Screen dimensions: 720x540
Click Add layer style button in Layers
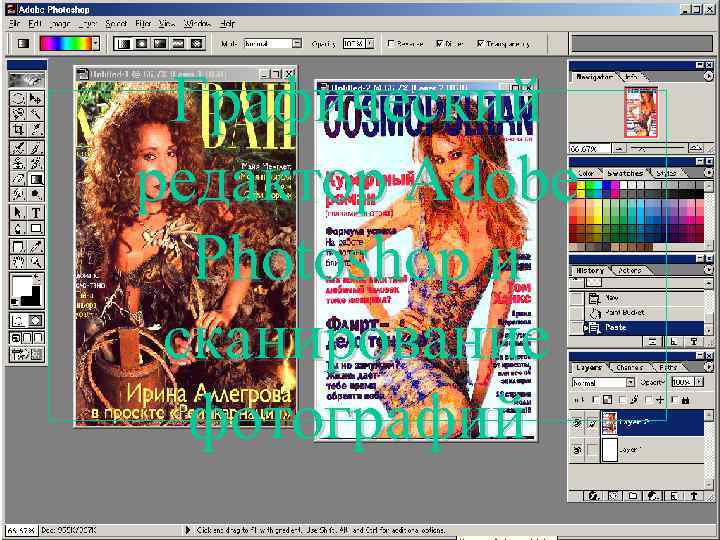(x=593, y=496)
